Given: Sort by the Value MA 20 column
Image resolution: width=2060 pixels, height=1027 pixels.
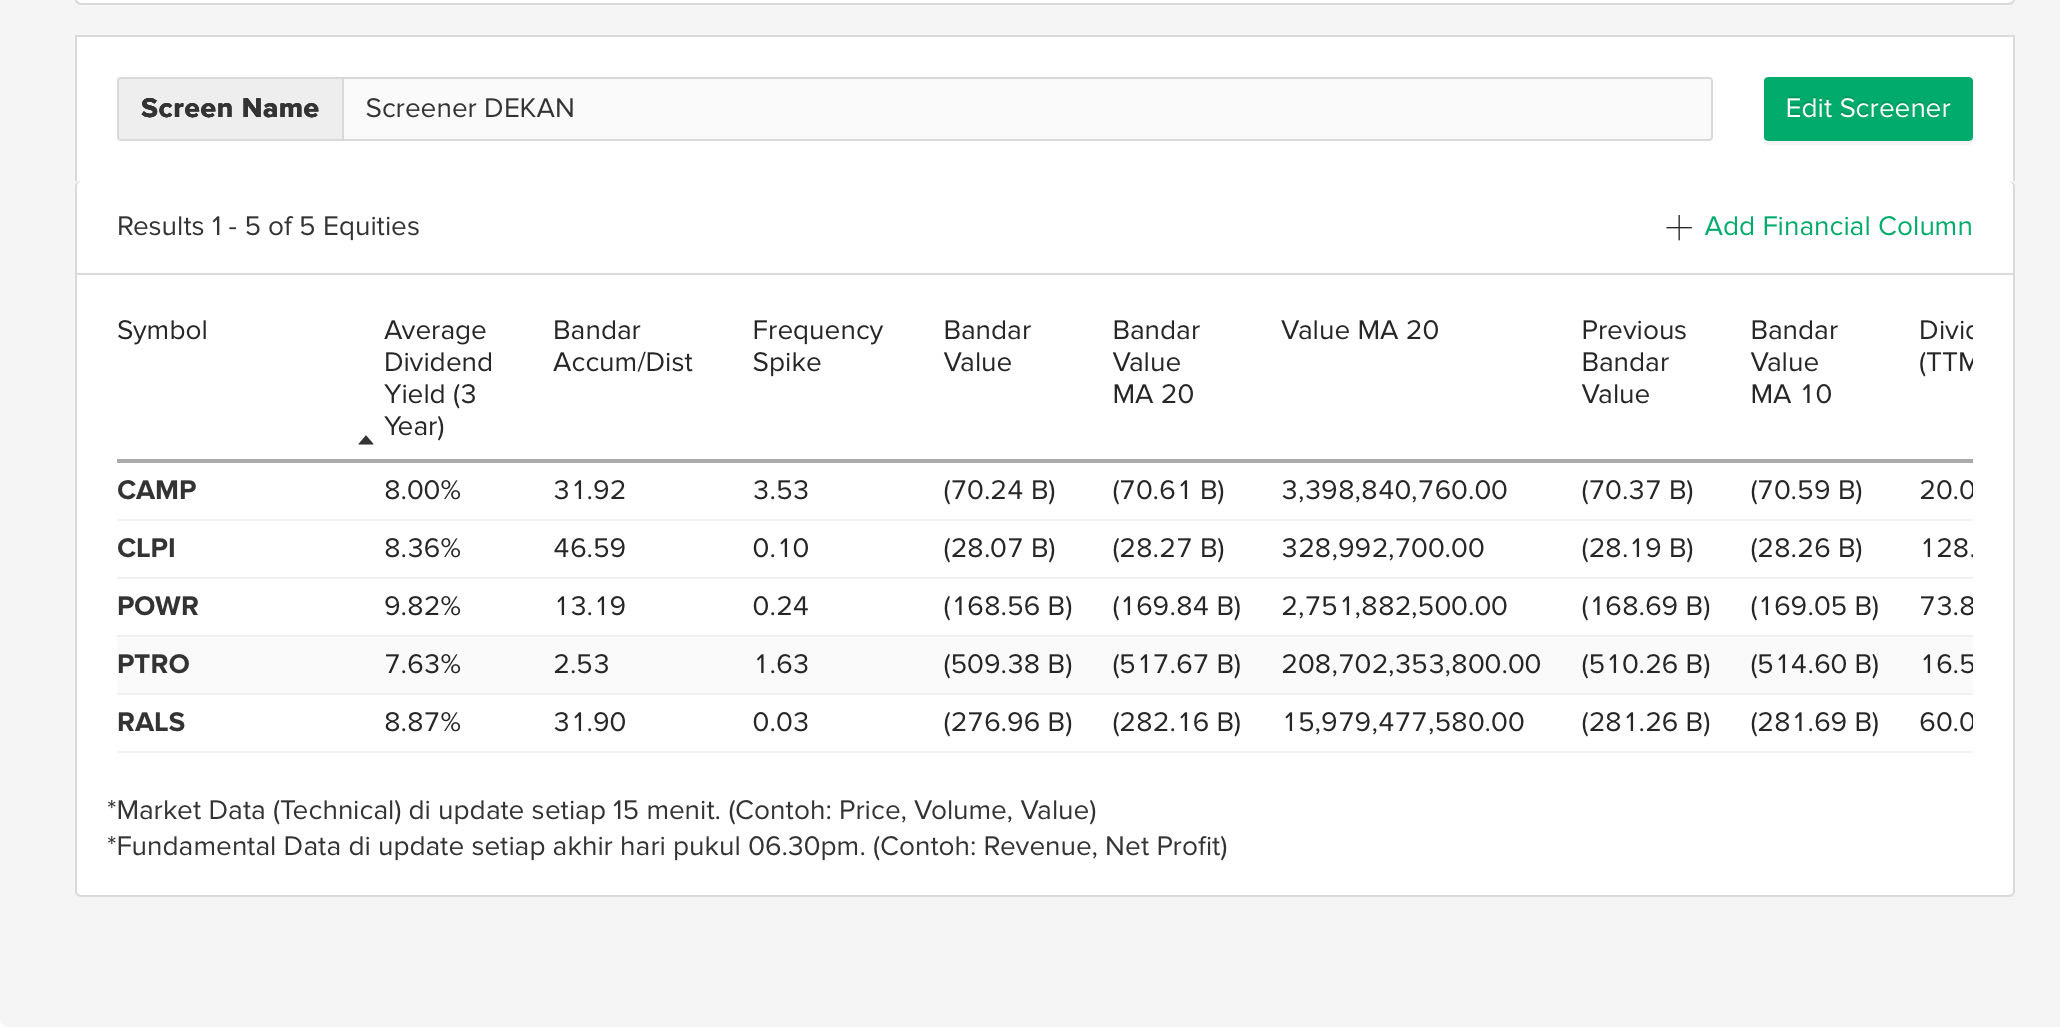Looking at the screenshot, I should [x=1359, y=330].
